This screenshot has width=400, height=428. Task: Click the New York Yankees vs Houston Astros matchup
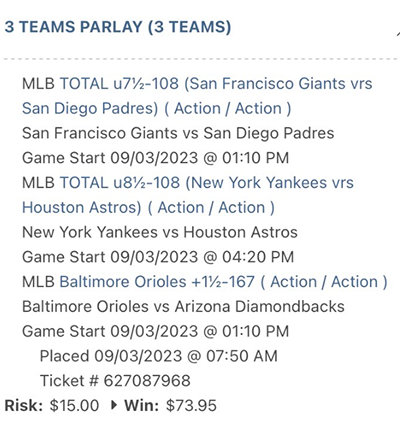tap(160, 232)
